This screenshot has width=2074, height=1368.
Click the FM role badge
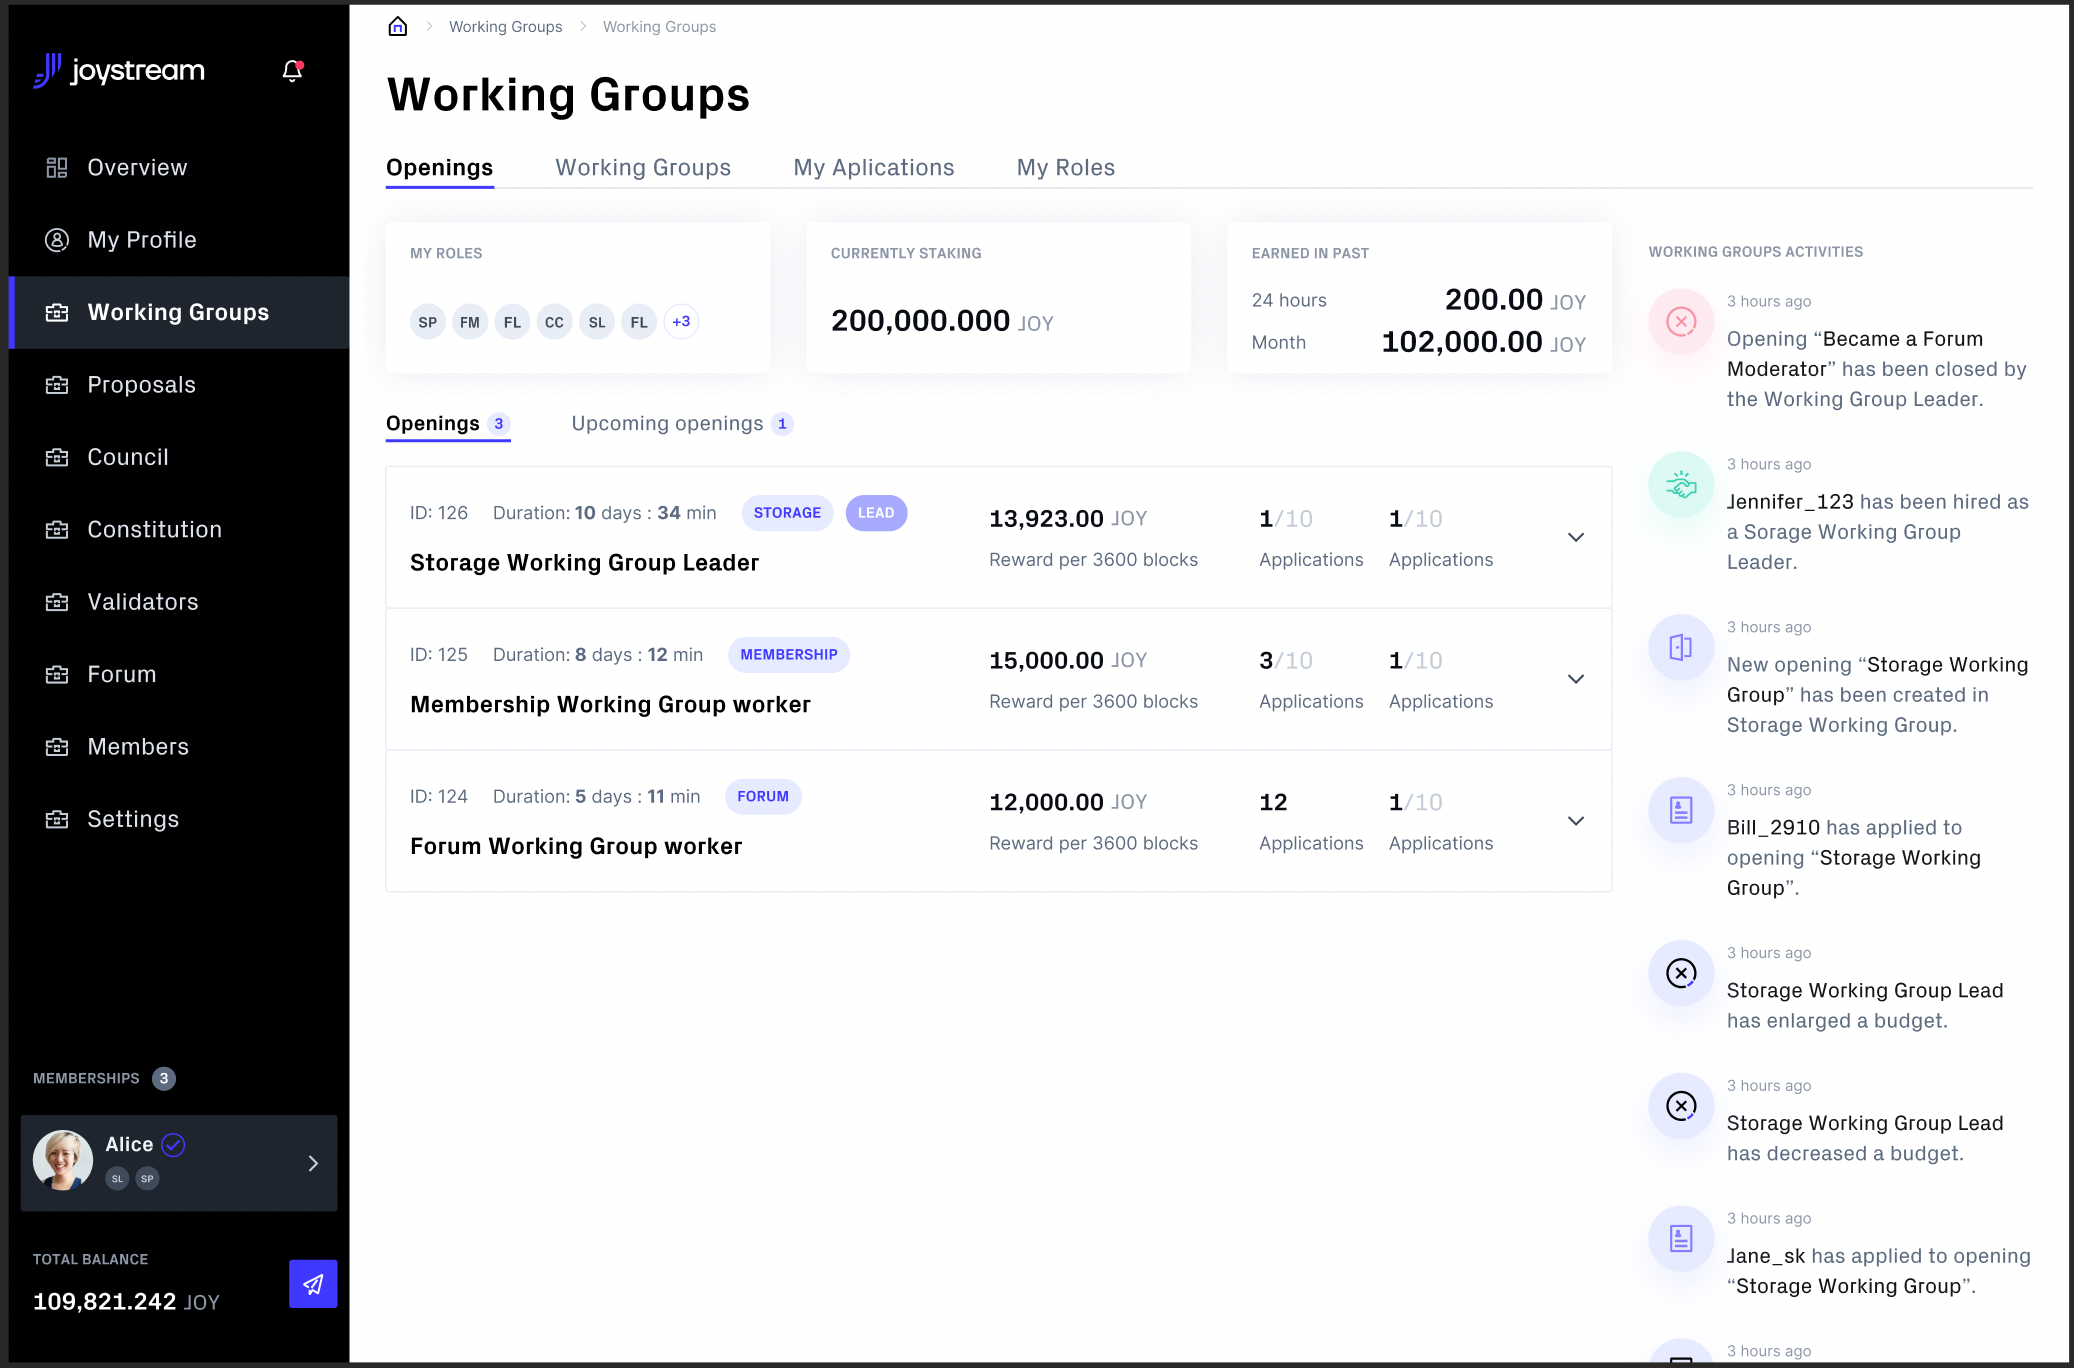[469, 321]
